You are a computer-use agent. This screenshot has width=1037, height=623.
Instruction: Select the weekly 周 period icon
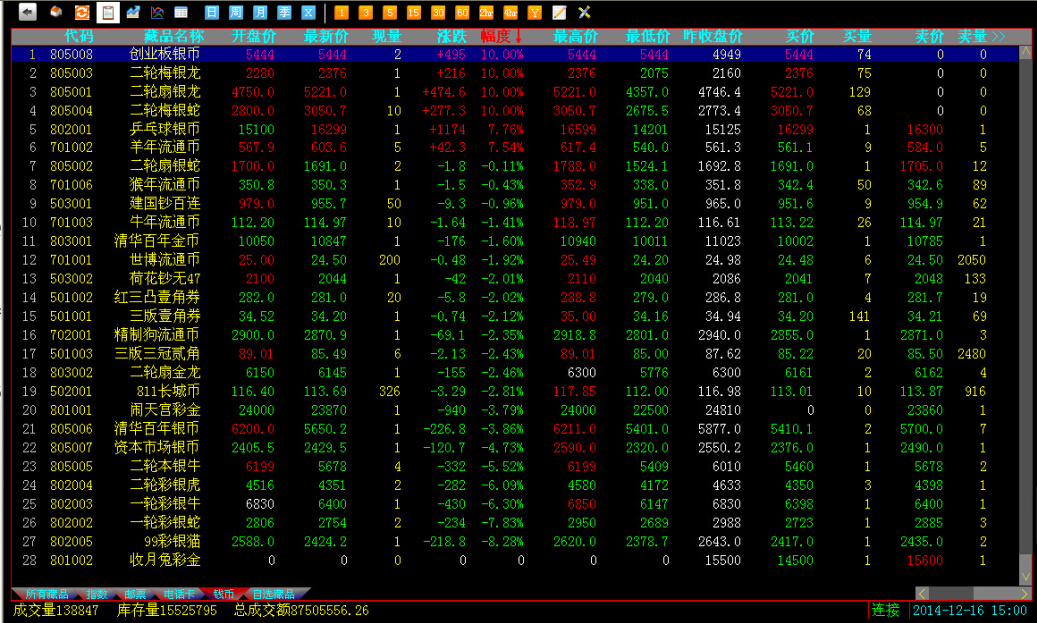tap(236, 12)
